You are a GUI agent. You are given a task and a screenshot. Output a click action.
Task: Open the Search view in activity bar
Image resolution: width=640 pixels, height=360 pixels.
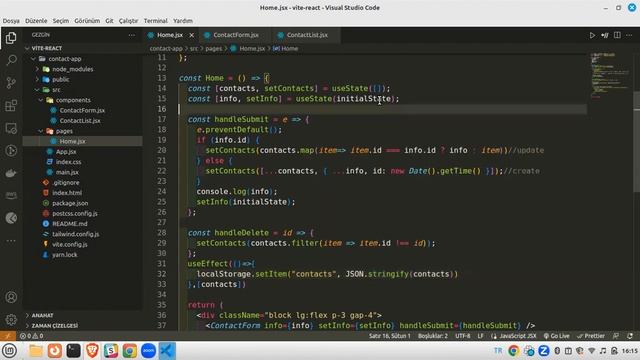point(11,60)
